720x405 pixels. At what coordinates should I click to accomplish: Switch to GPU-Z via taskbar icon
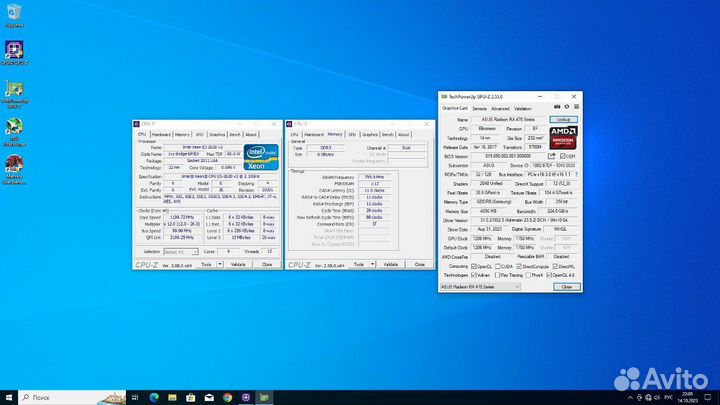click(x=264, y=397)
